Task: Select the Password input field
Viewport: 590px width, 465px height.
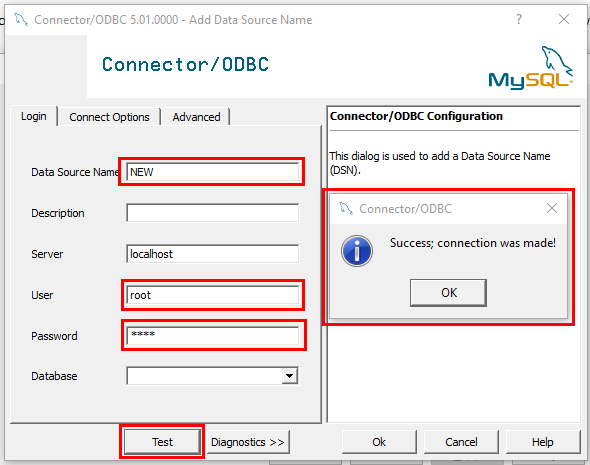Action: click(x=213, y=336)
